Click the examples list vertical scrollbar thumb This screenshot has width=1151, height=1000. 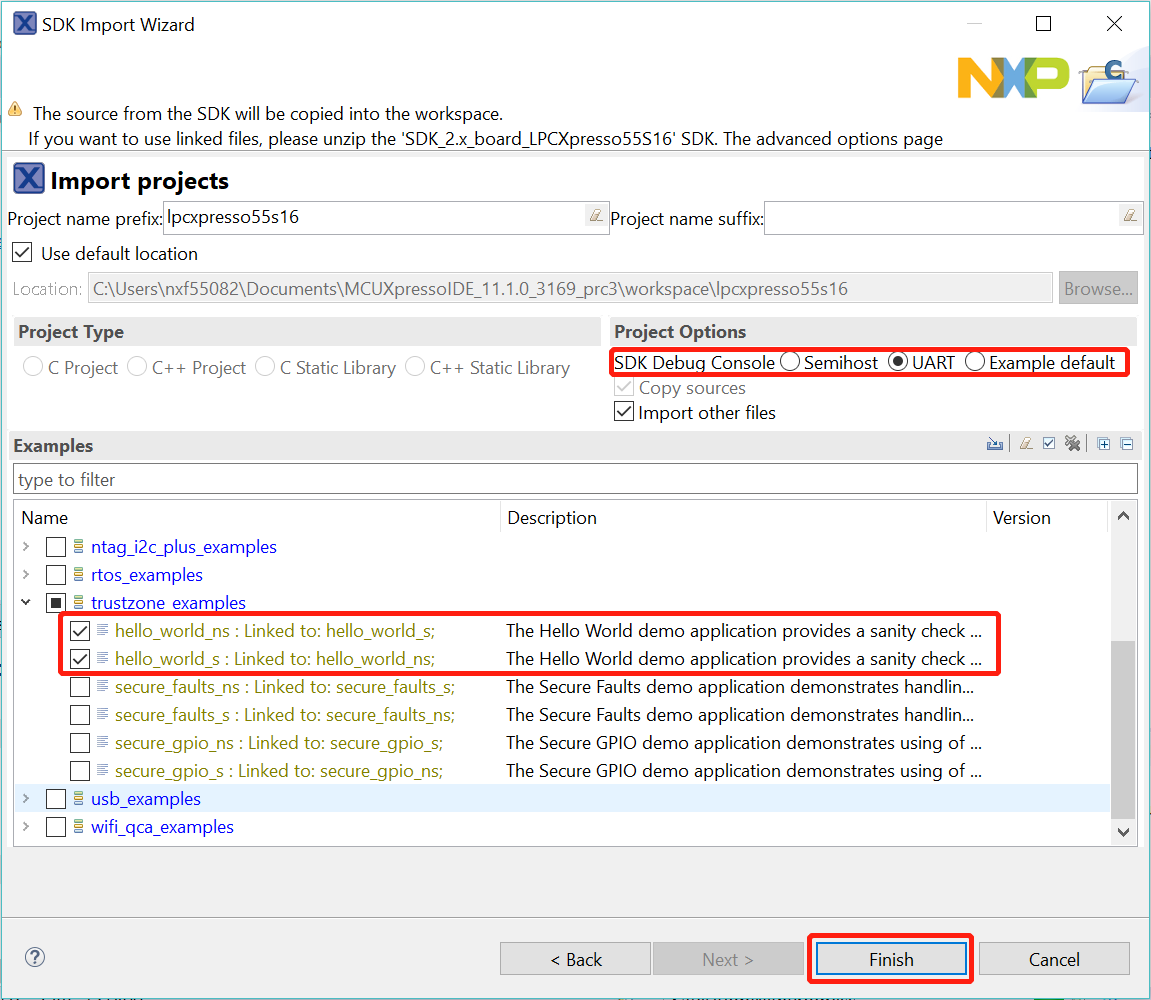pyautogui.click(x=1123, y=728)
